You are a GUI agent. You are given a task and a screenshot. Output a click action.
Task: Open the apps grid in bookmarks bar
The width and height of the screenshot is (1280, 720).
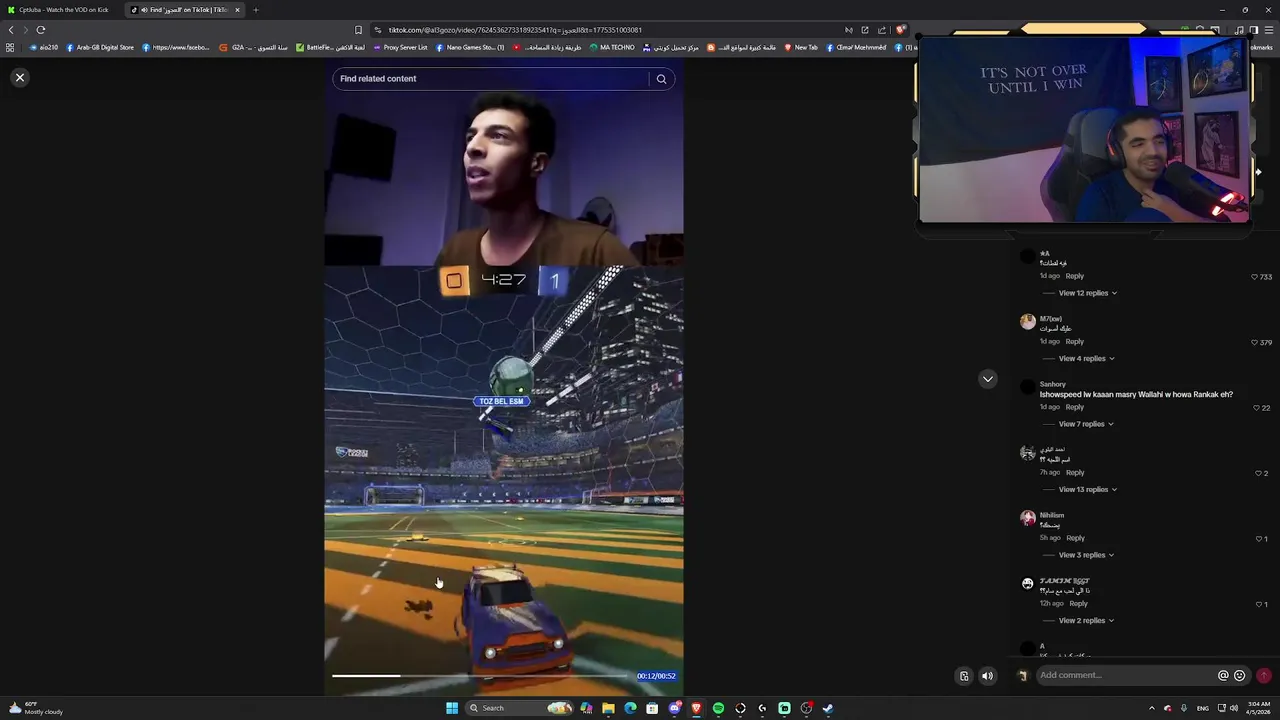pyautogui.click(x=10, y=47)
